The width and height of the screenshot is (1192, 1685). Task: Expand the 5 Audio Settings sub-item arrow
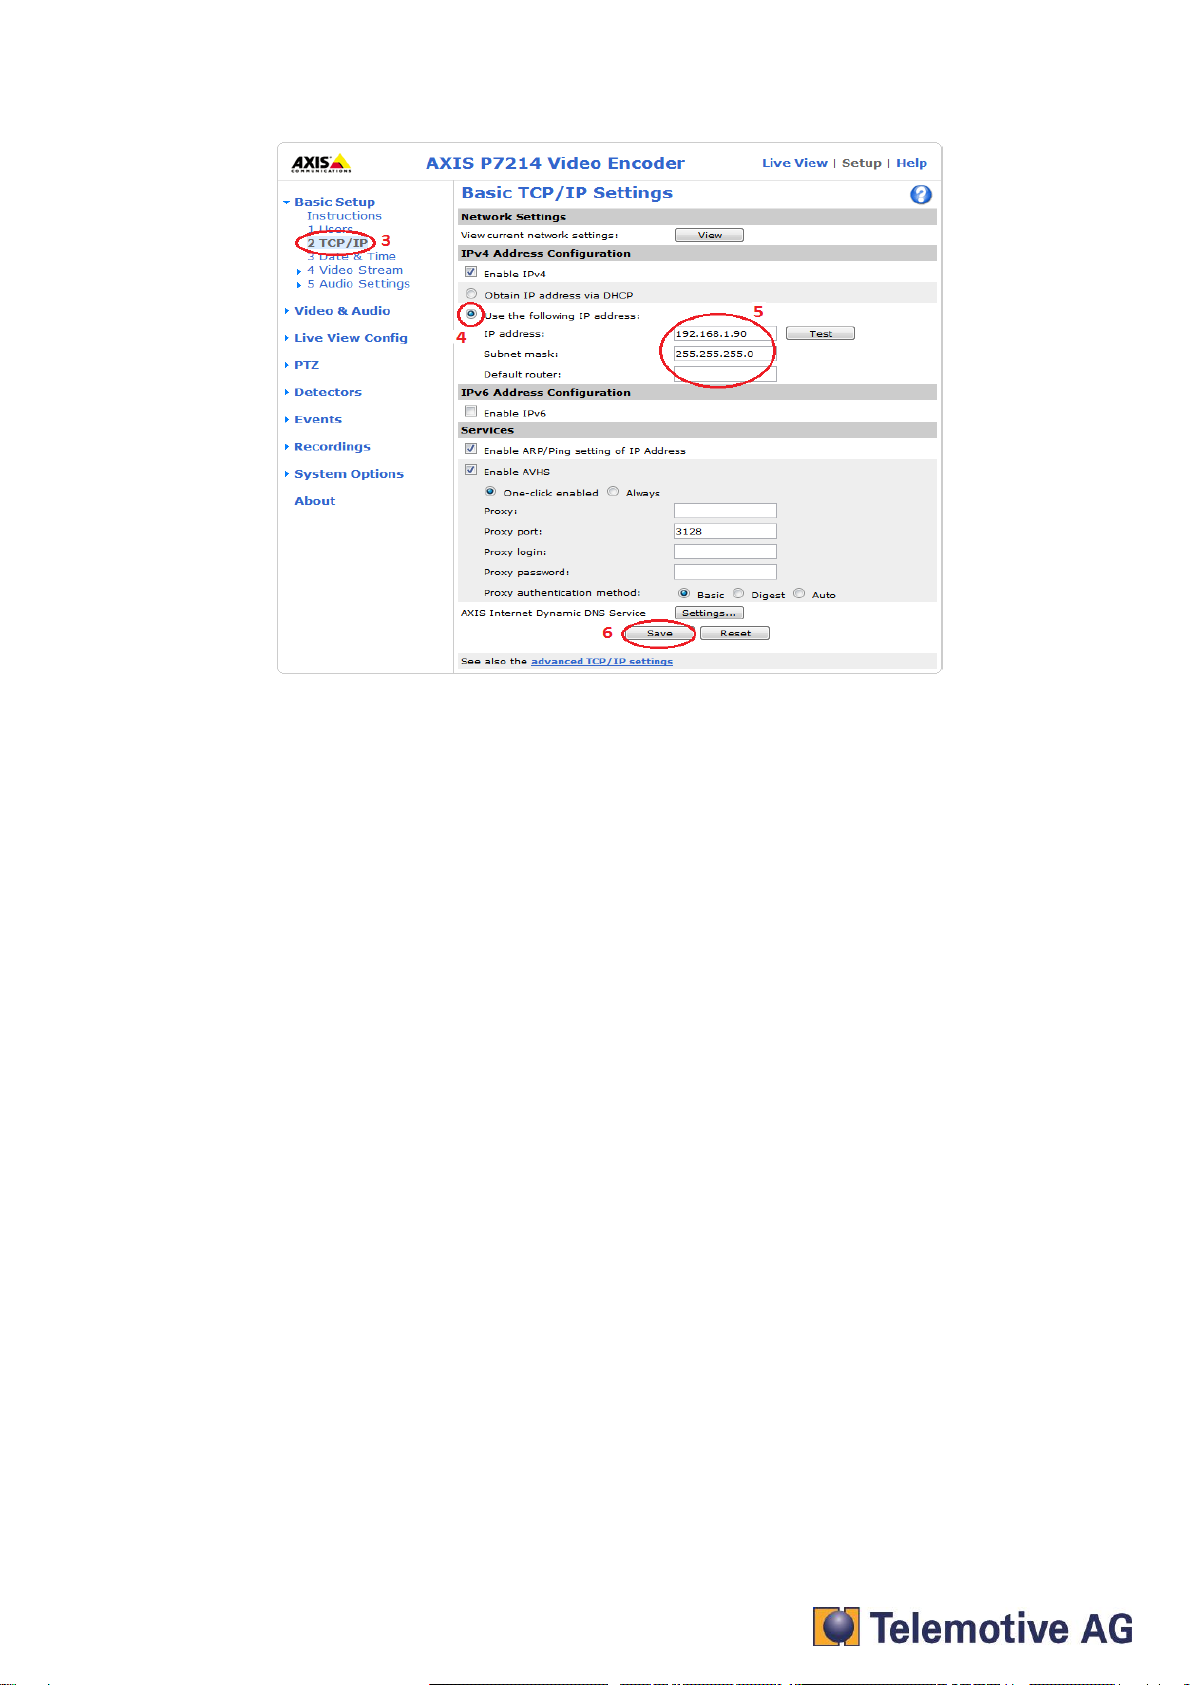[299, 285]
